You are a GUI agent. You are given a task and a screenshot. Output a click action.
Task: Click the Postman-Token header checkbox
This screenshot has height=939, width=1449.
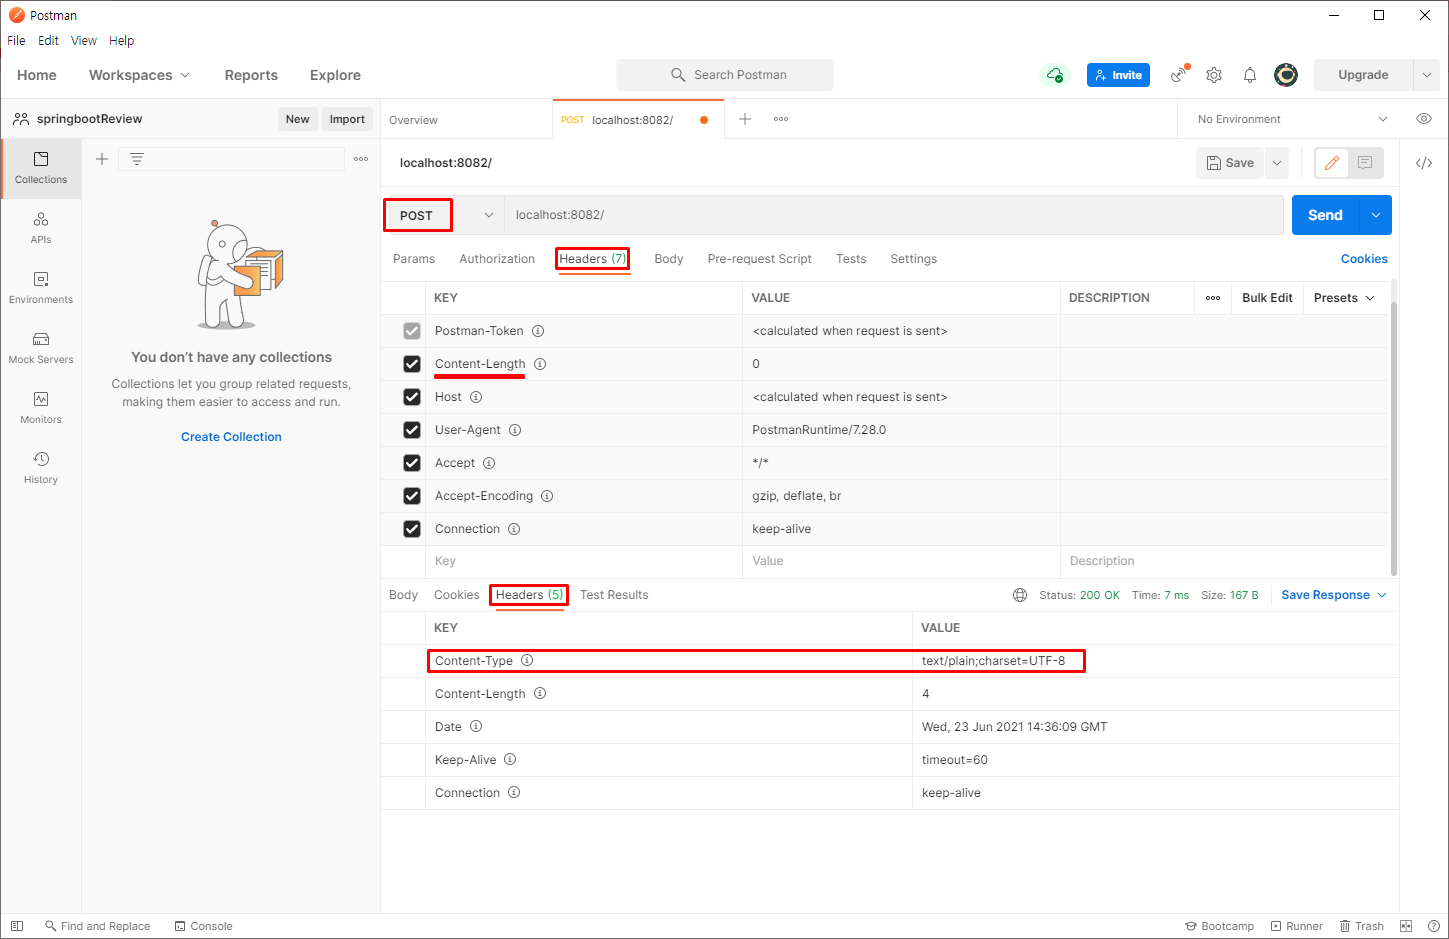click(412, 331)
